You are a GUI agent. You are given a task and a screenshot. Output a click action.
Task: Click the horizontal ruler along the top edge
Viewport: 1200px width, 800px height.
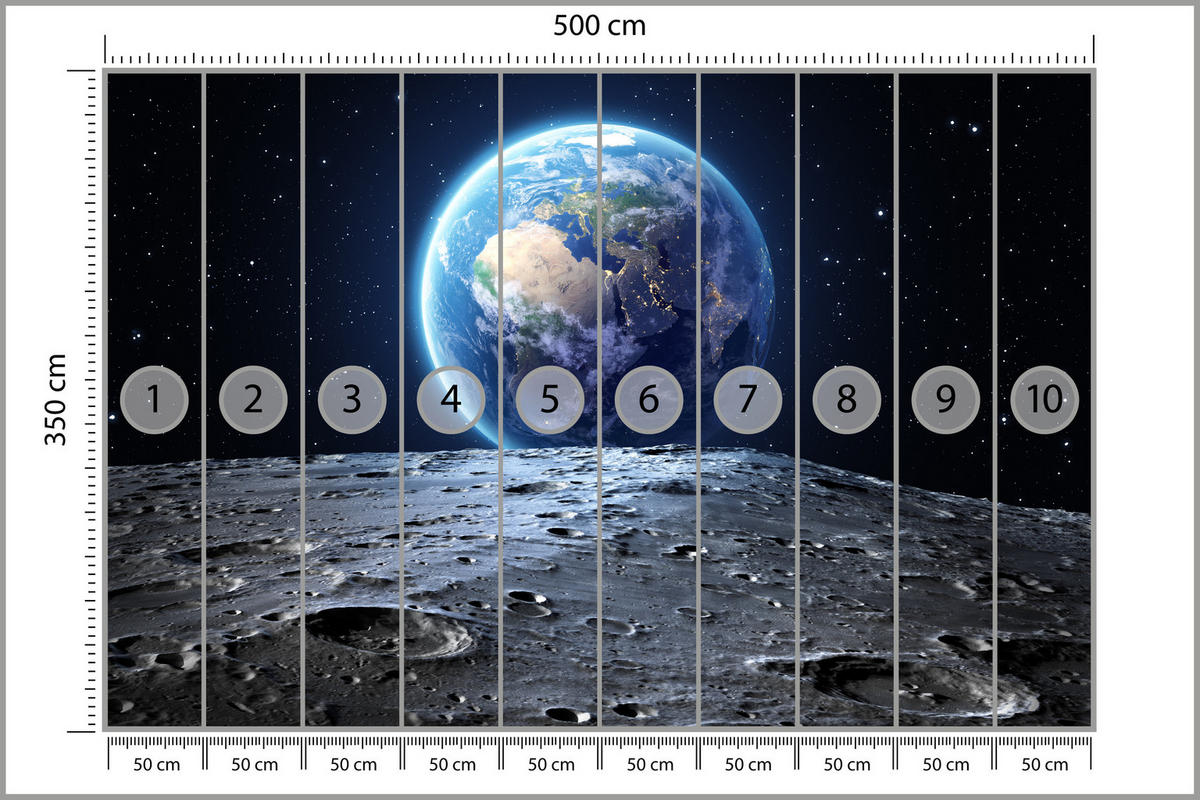click(600, 58)
